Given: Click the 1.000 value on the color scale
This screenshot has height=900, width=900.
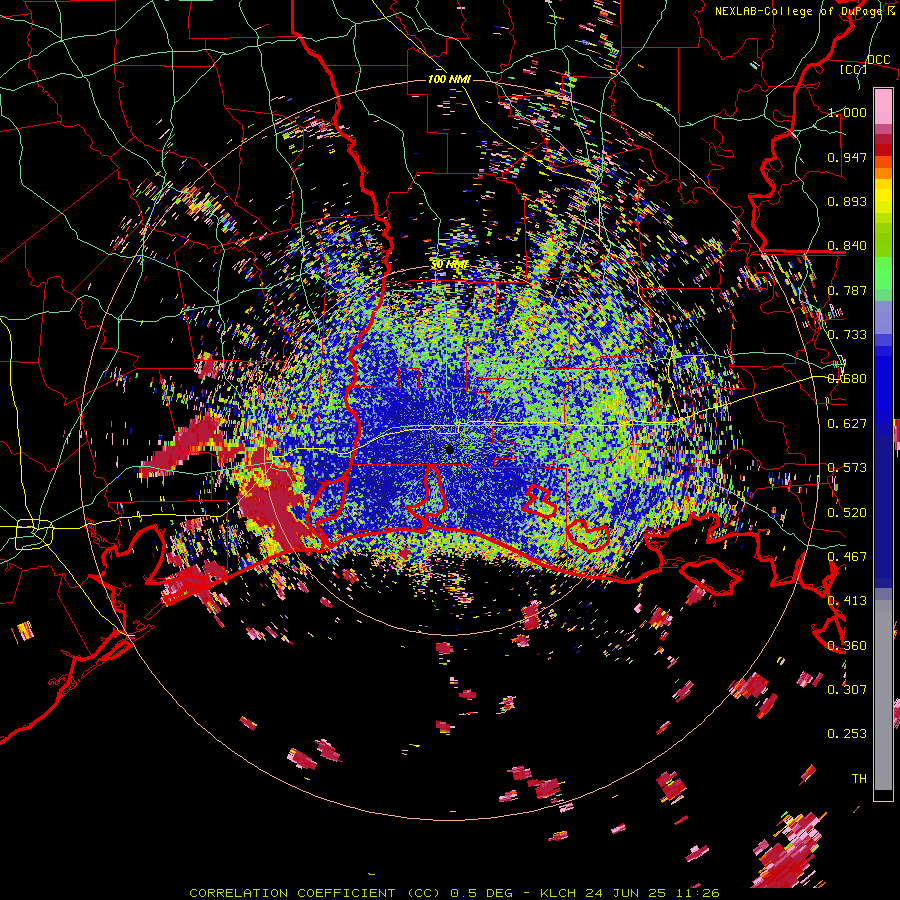Looking at the screenshot, I should (847, 112).
